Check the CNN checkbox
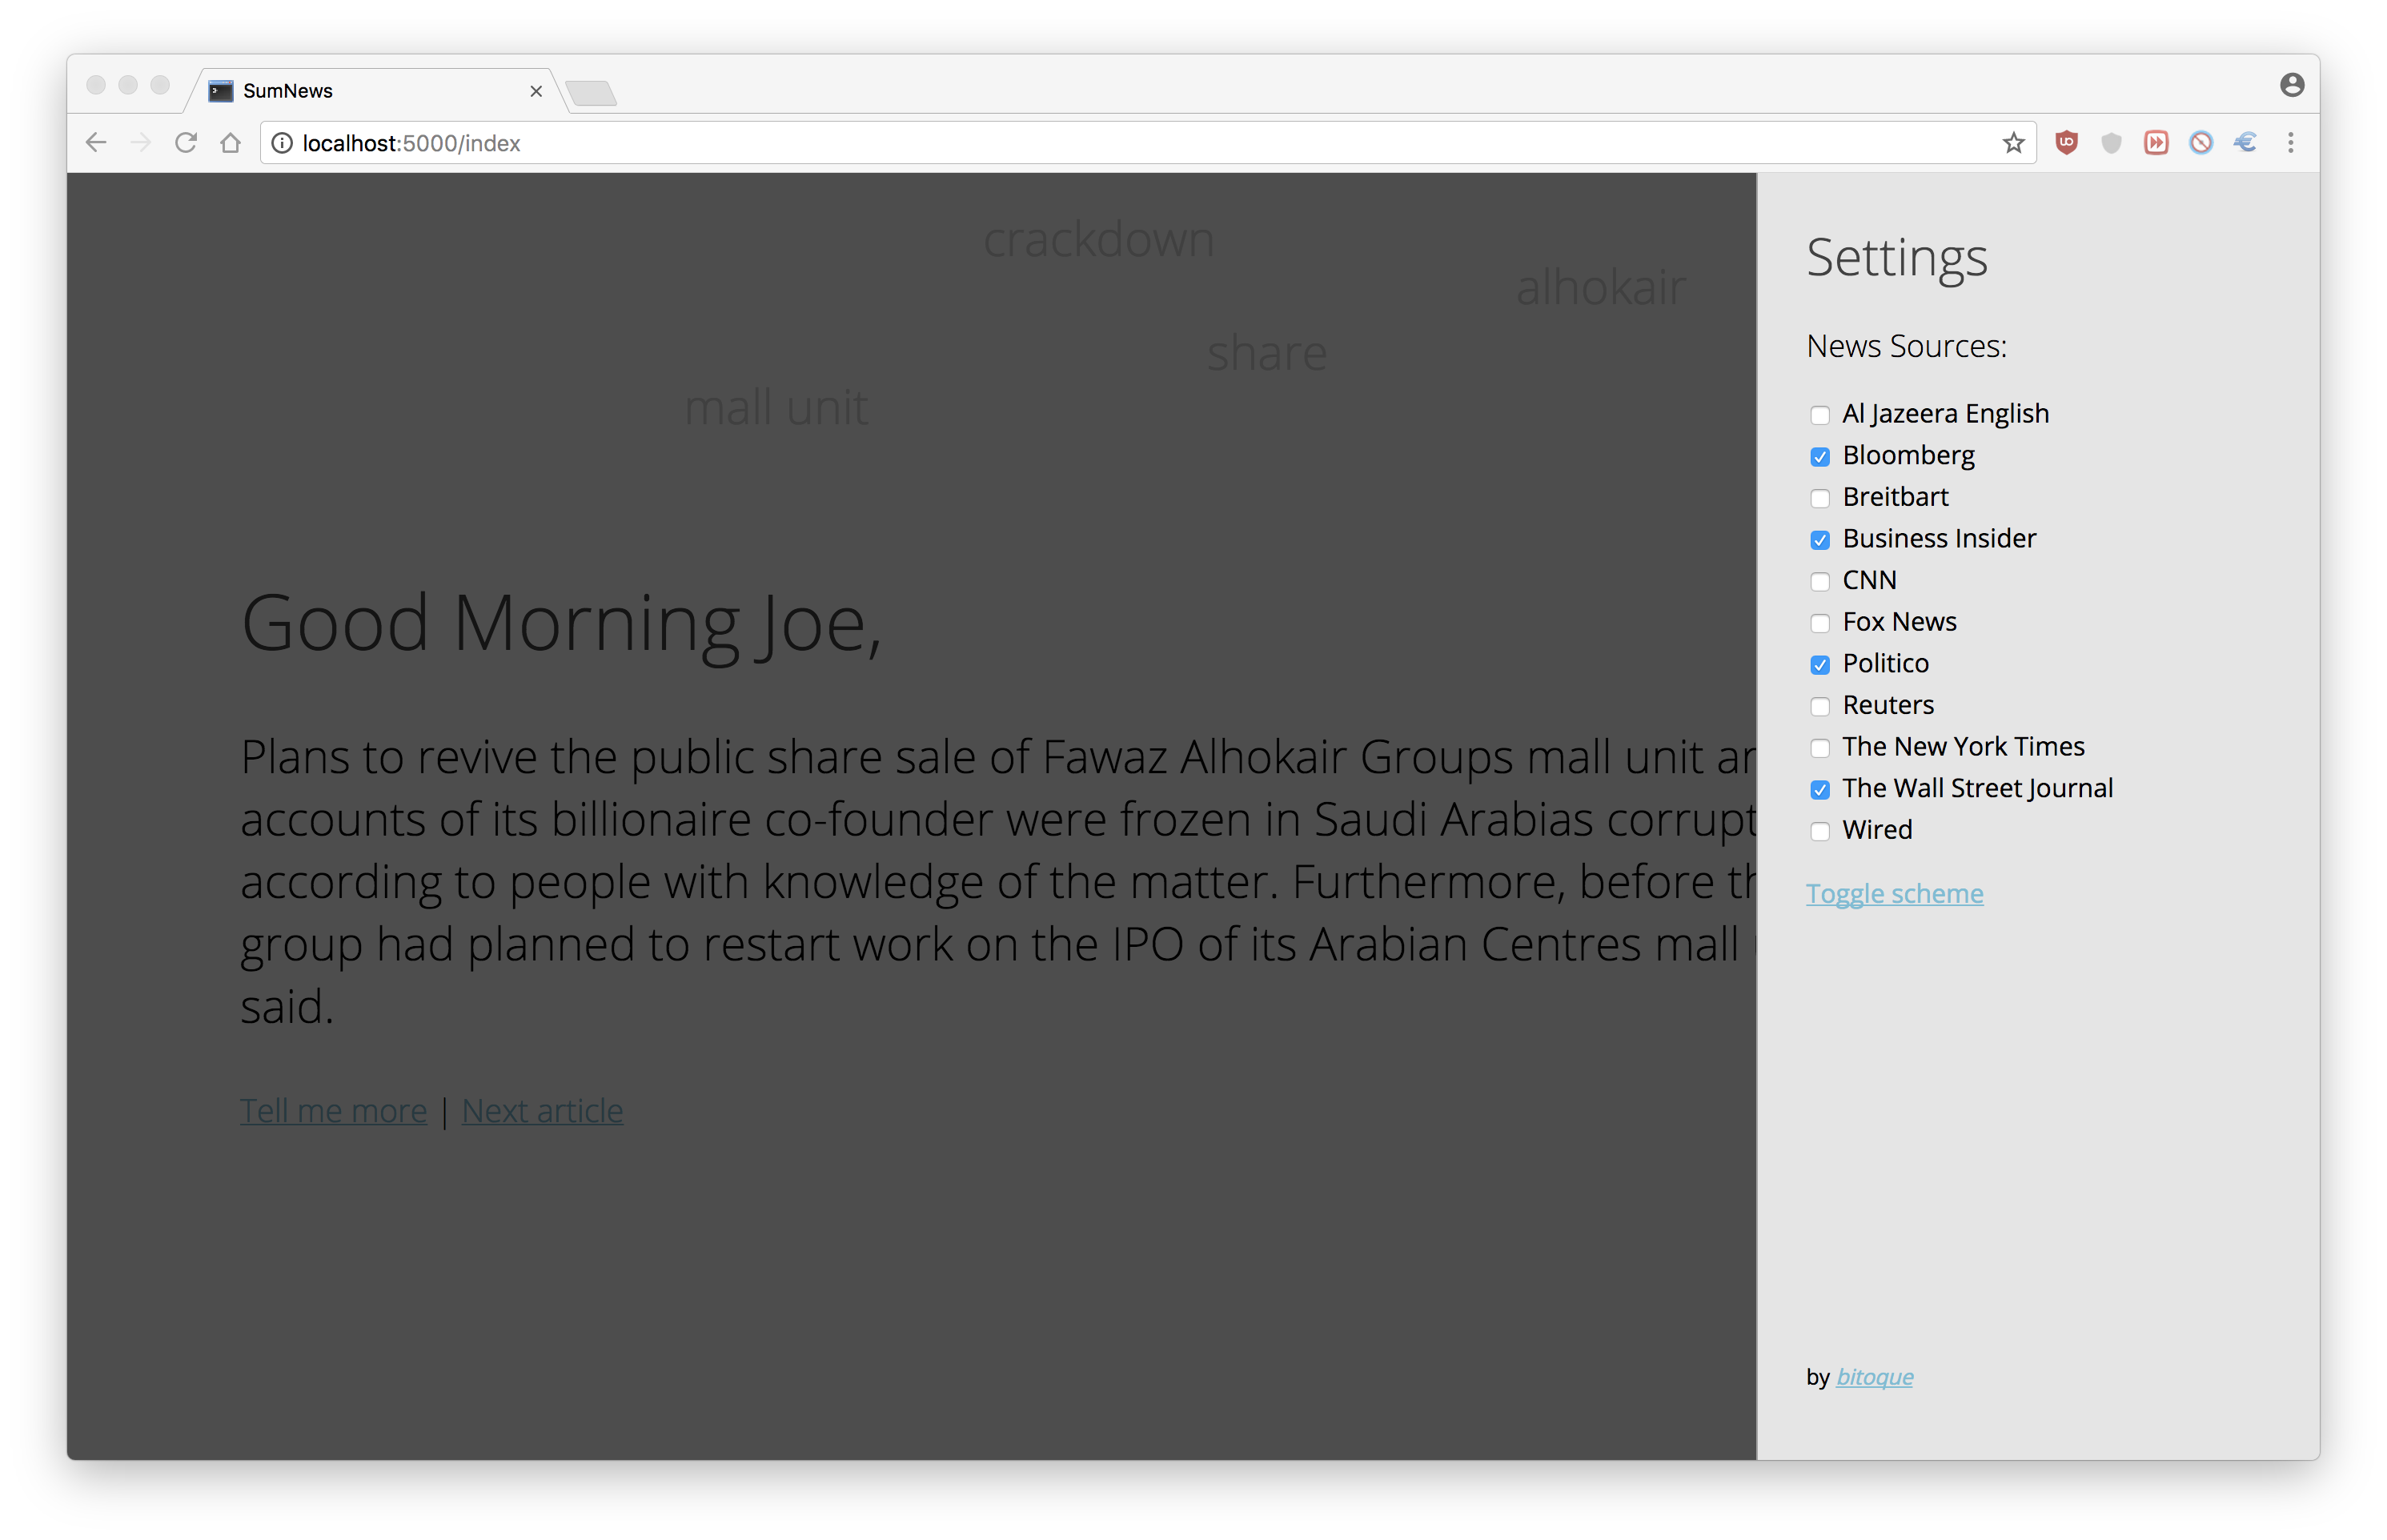This screenshot has height=1540, width=2387. 1819,582
